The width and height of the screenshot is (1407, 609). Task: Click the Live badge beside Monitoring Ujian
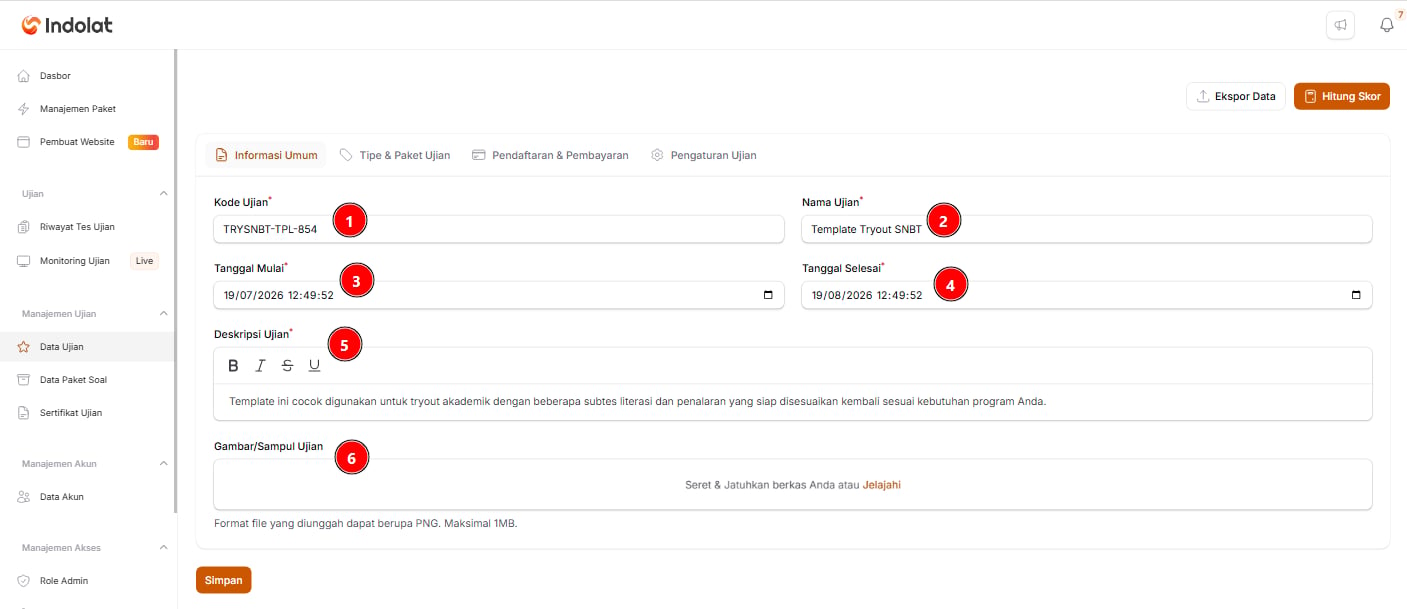point(145,261)
